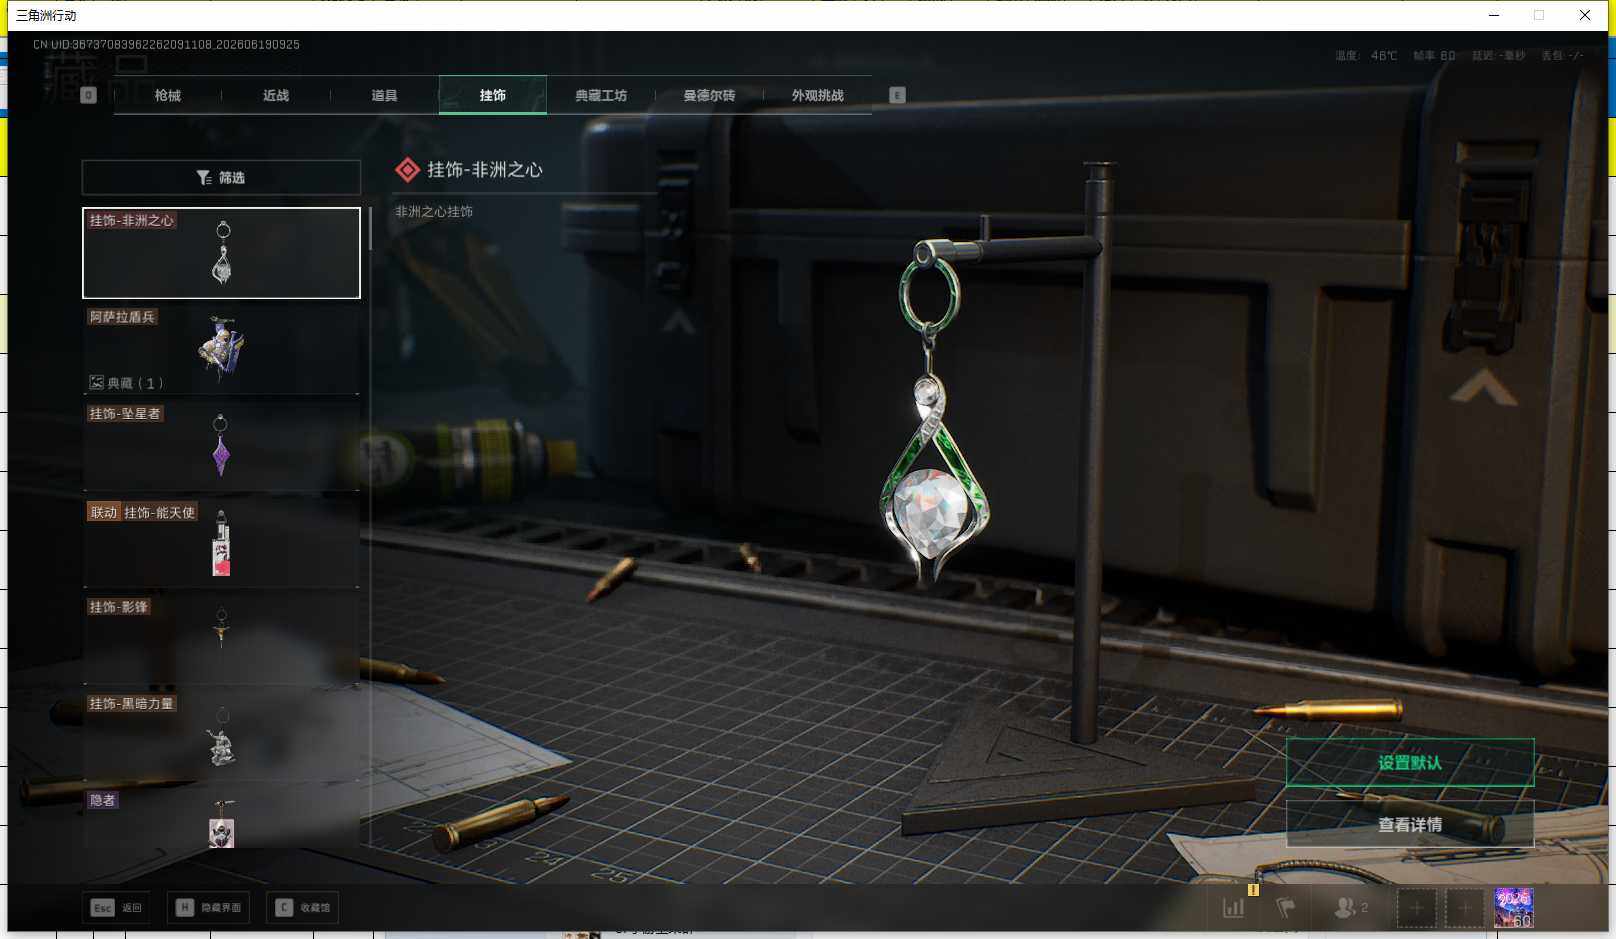The image size is (1616, 939).
Task: Close the 三角洲行动 window
Action: (x=1585, y=15)
